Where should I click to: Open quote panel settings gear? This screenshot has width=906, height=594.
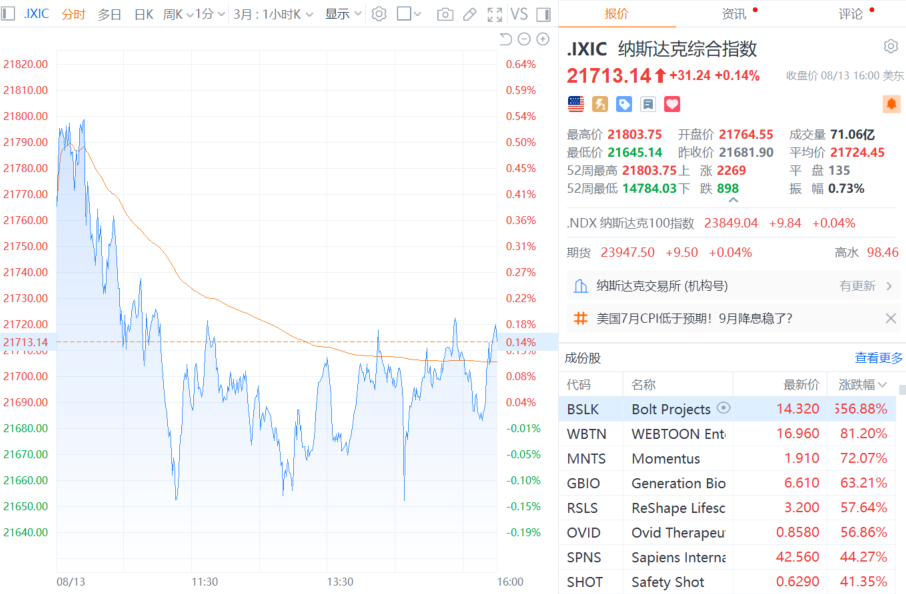coord(891,46)
